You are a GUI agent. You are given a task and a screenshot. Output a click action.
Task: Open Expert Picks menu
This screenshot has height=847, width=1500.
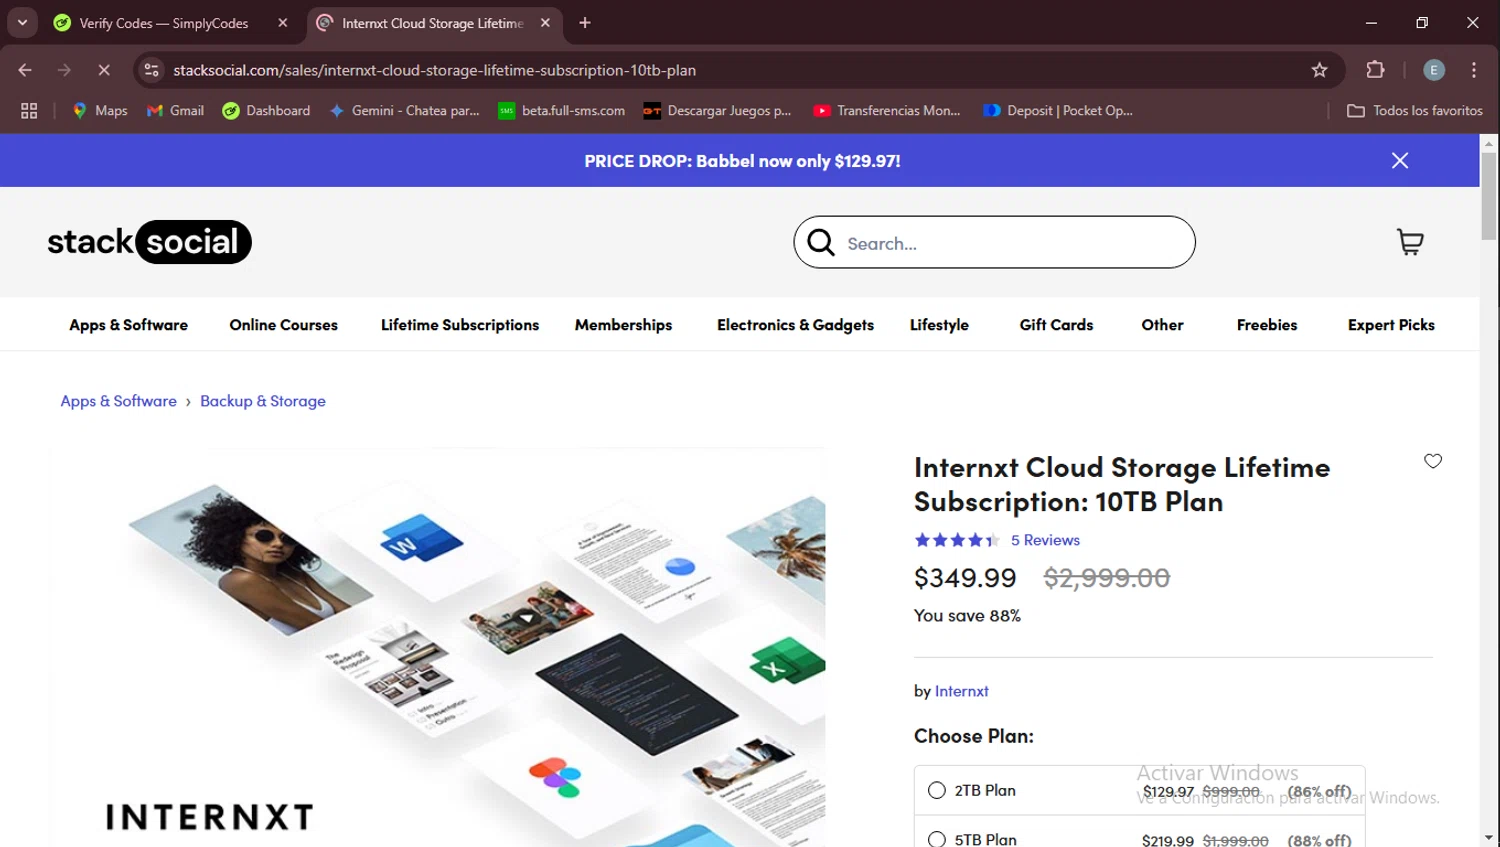tap(1391, 325)
